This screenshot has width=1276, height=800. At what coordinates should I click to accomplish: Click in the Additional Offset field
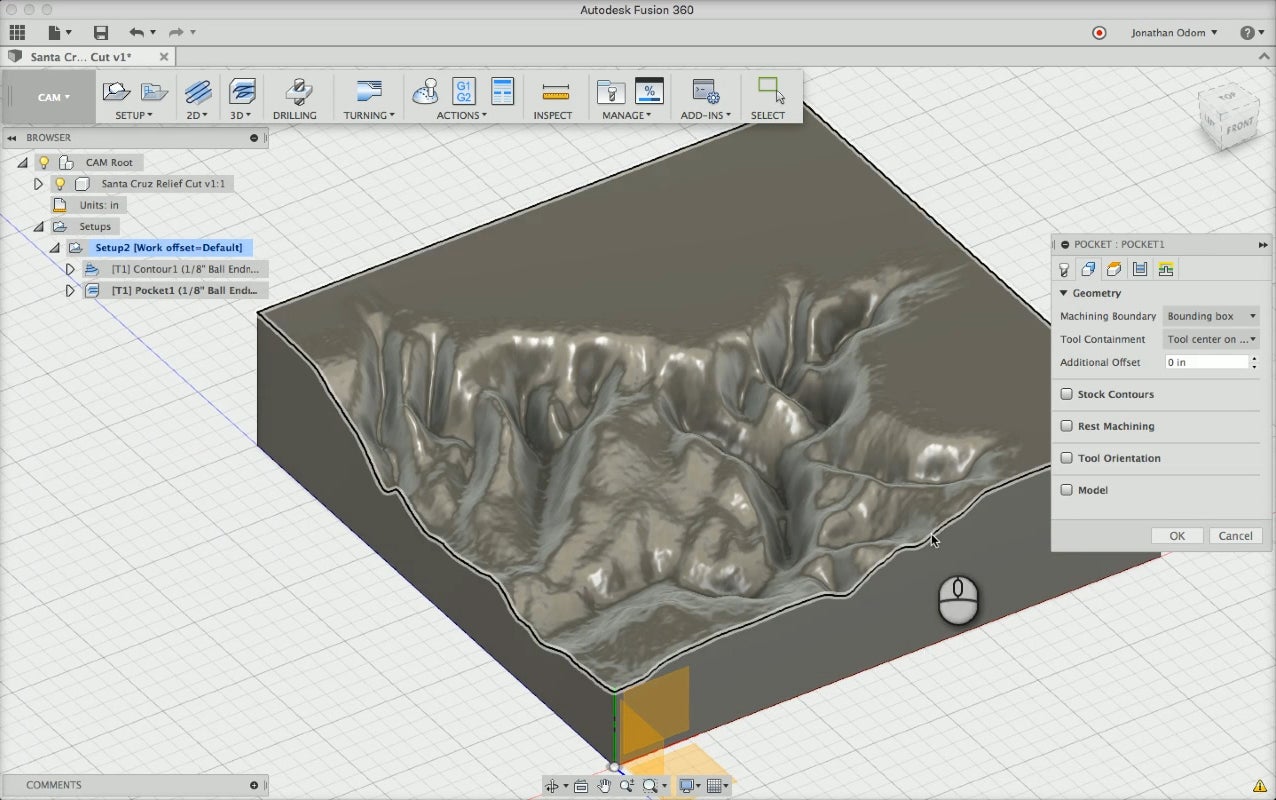[x=1206, y=362]
